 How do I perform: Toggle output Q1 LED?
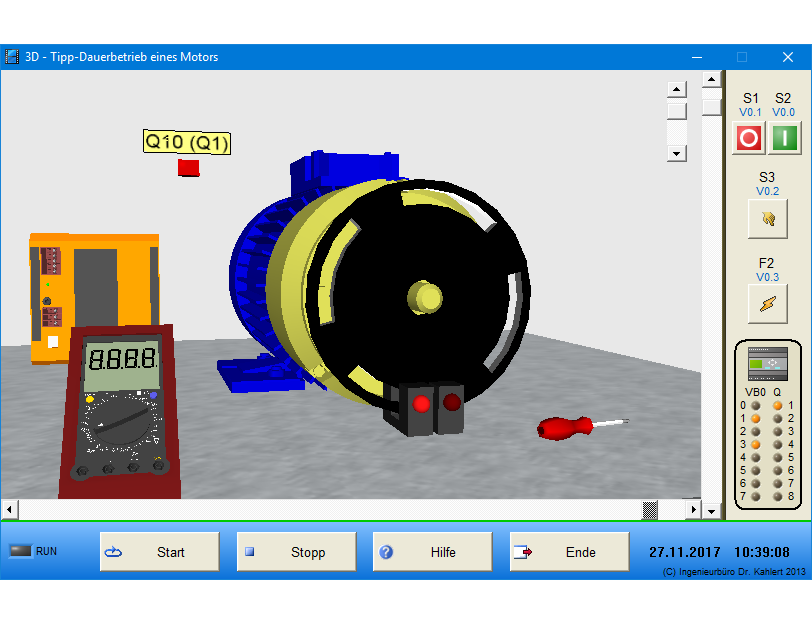[777, 405]
